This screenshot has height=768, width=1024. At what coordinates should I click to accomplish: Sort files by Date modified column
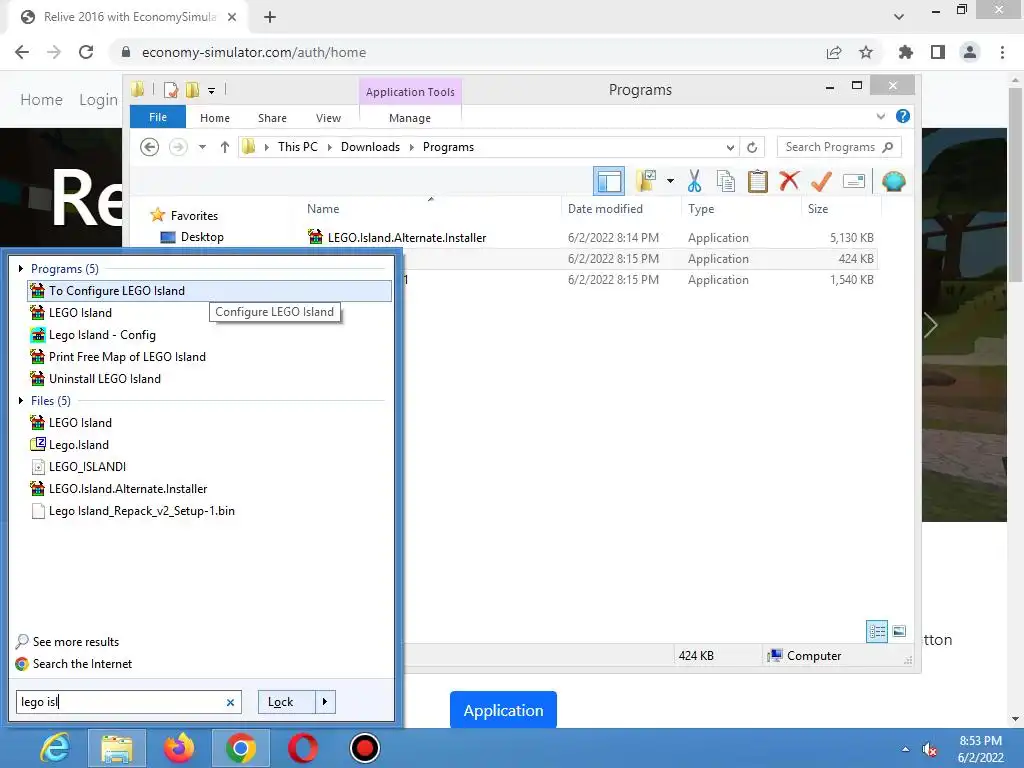(605, 209)
